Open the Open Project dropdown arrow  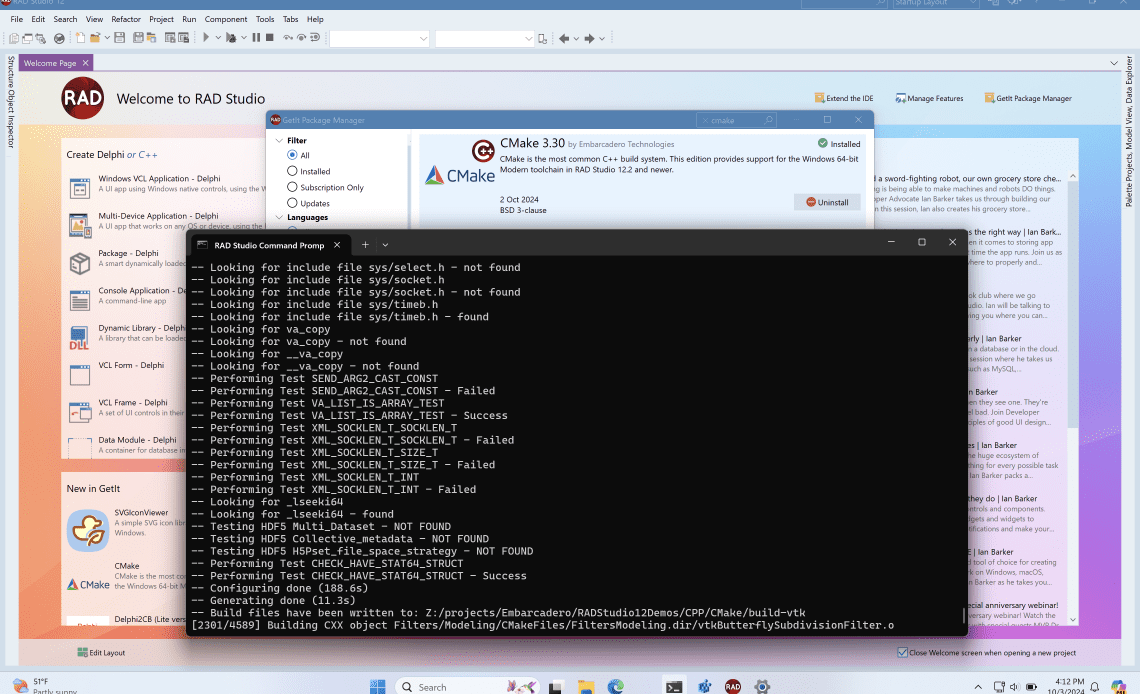tap(107, 38)
